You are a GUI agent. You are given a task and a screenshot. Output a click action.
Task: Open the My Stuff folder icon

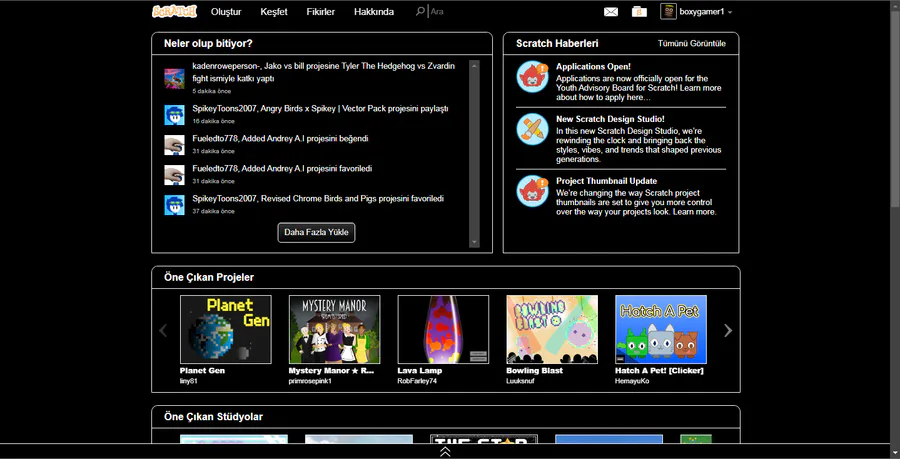pos(639,11)
